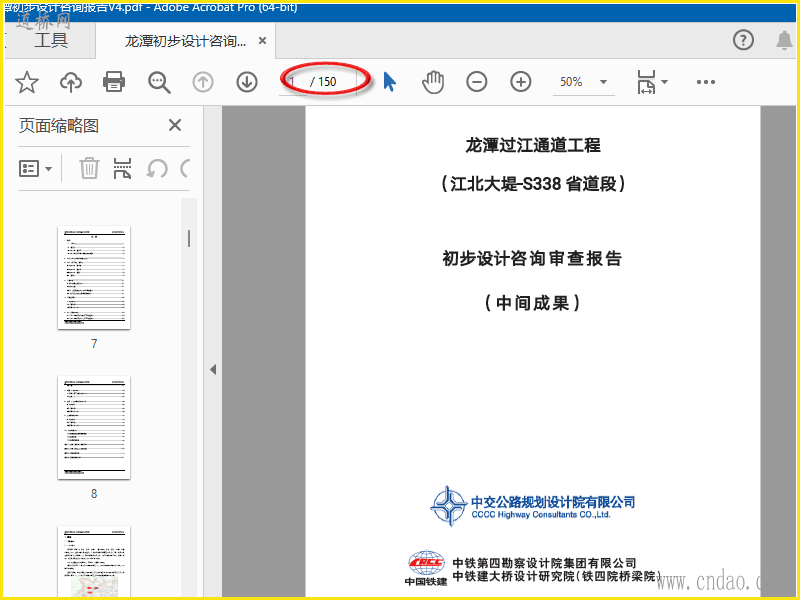Open the more tools ellipsis menu
Screen dimensions: 800x600
click(706, 82)
